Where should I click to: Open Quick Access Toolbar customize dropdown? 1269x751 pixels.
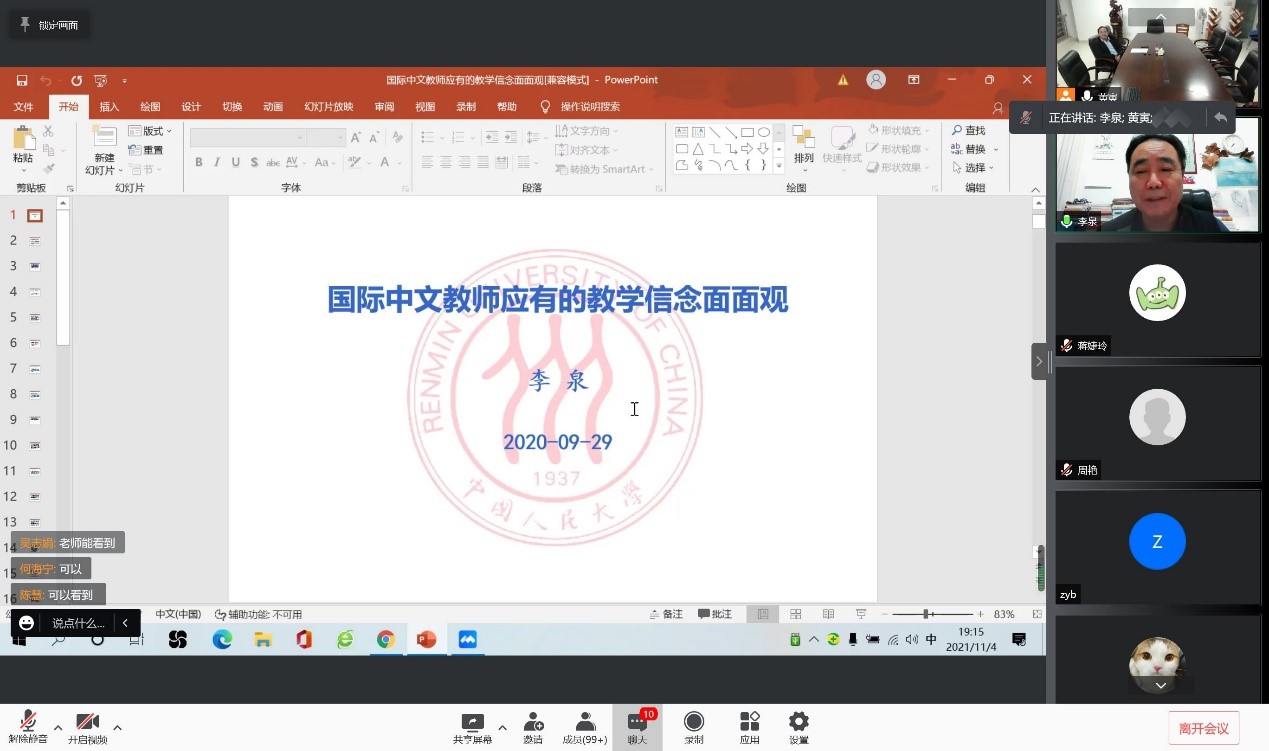tap(124, 80)
